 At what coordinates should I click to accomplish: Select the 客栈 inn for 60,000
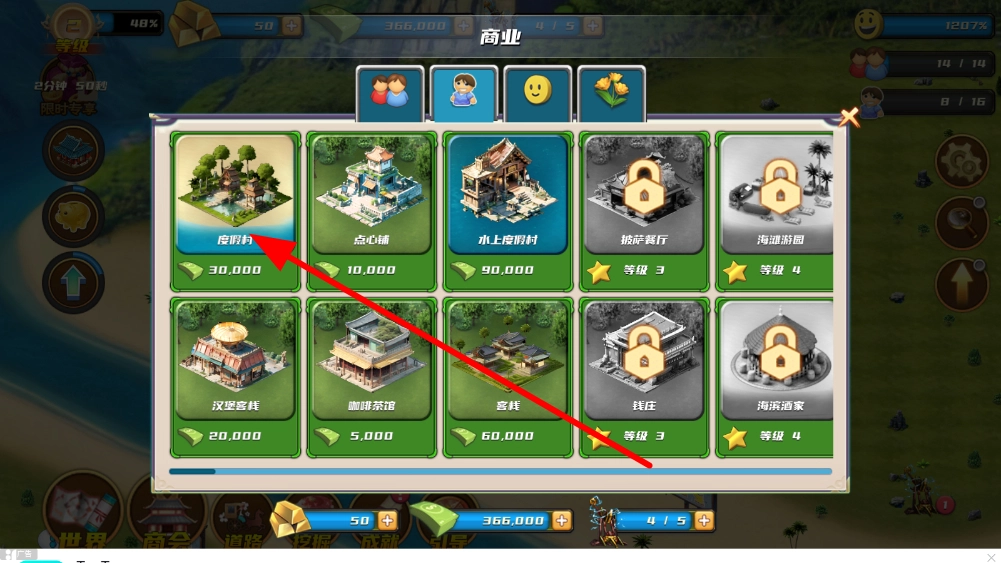coord(508,377)
